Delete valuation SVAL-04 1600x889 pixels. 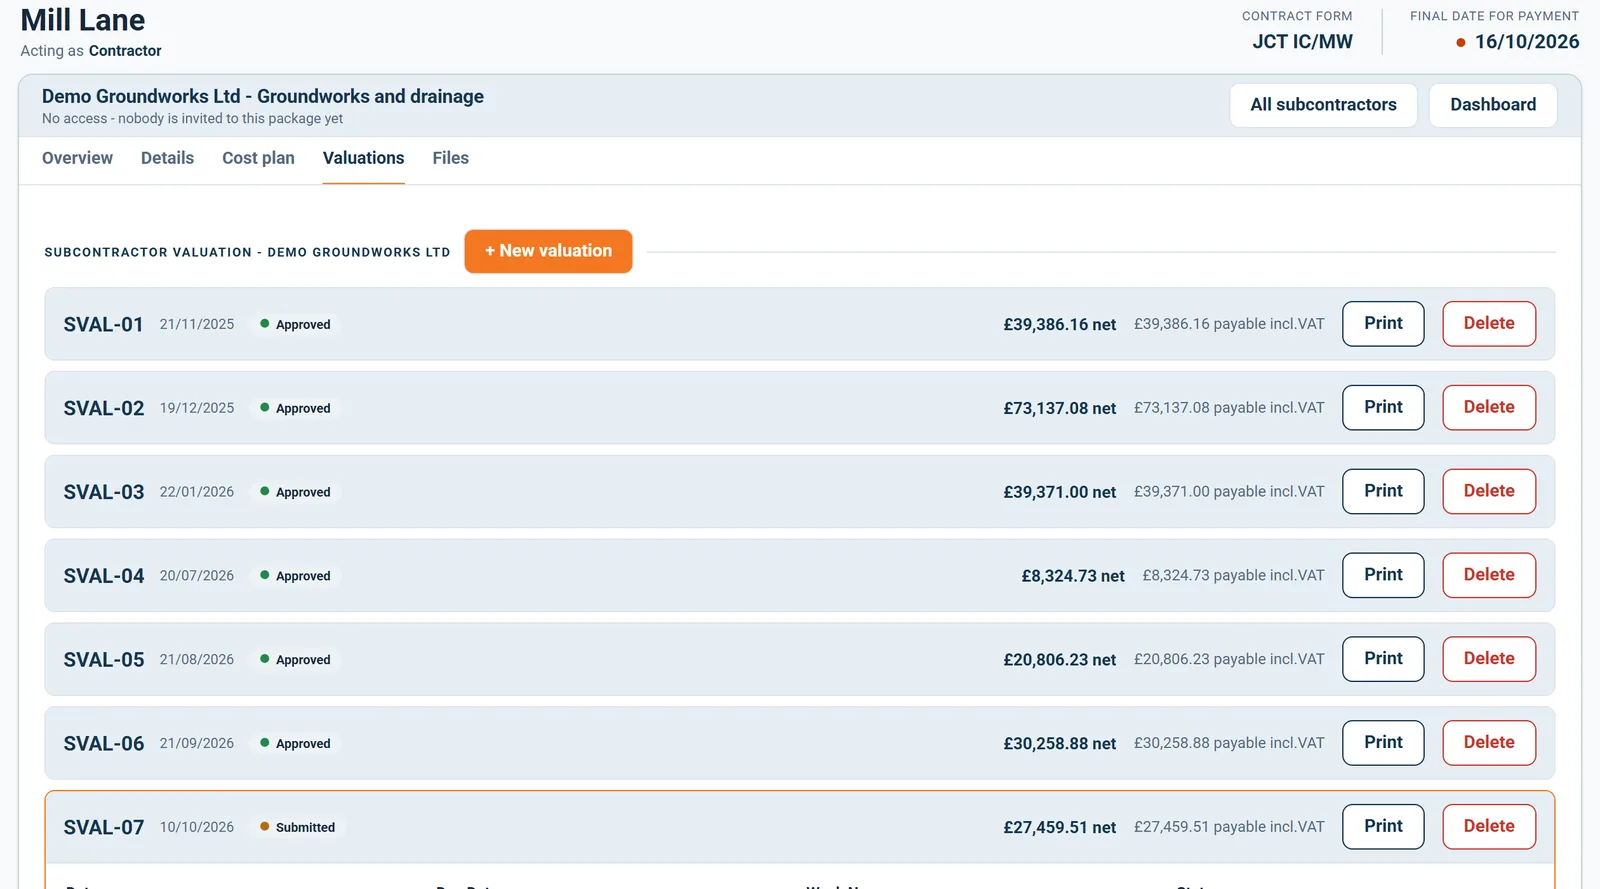[1489, 576]
